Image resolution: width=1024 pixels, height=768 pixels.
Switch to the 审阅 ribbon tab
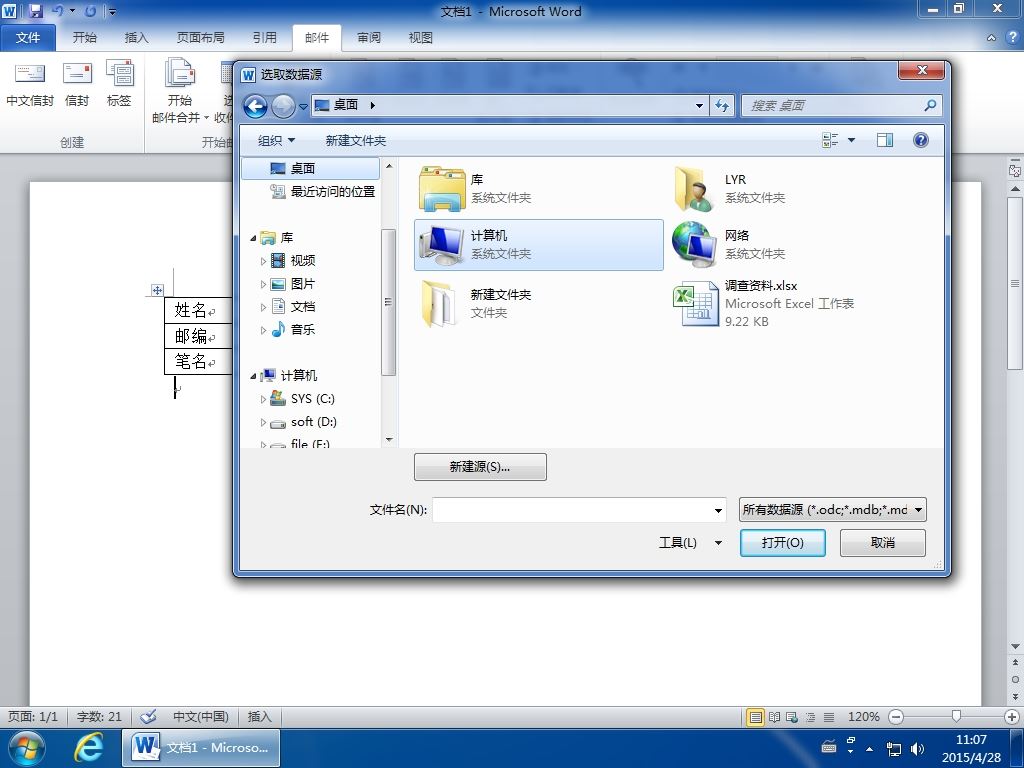tap(369, 37)
